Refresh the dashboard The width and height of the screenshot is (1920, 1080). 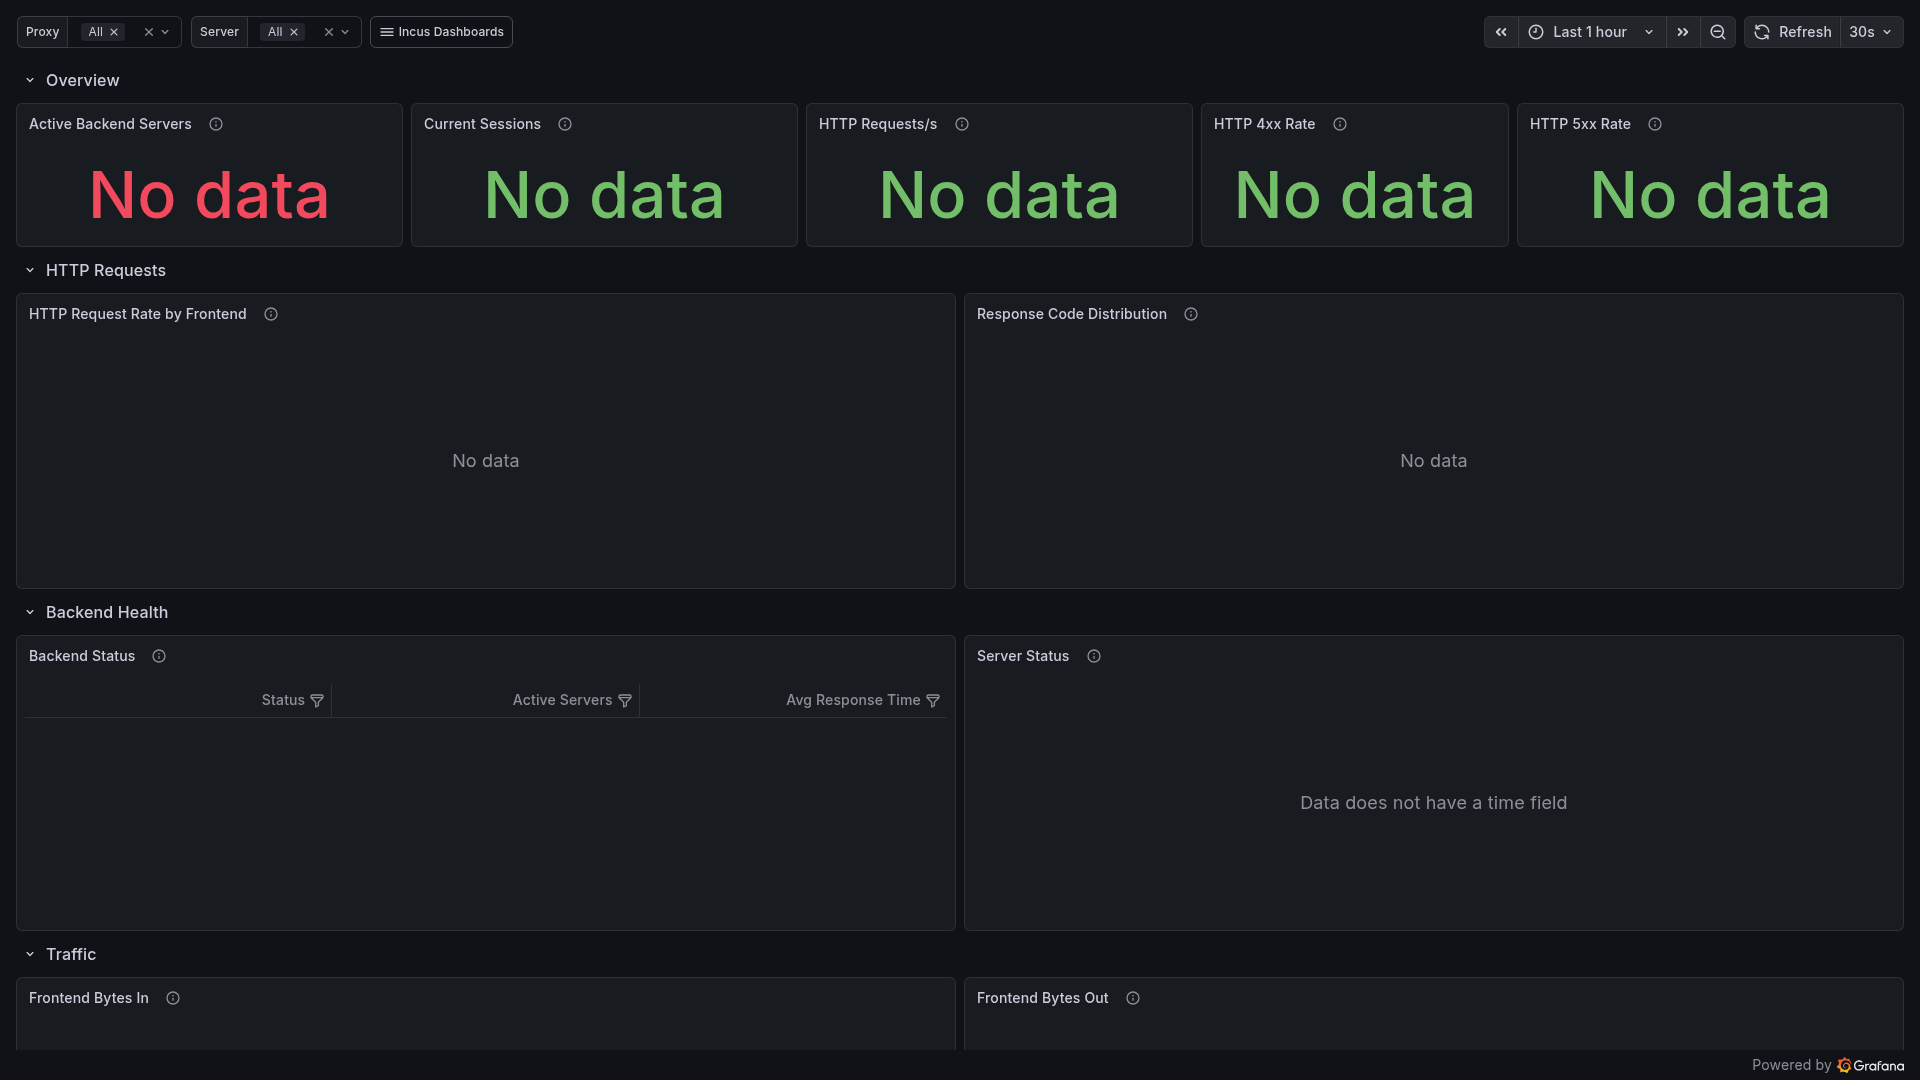click(x=1793, y=32)
